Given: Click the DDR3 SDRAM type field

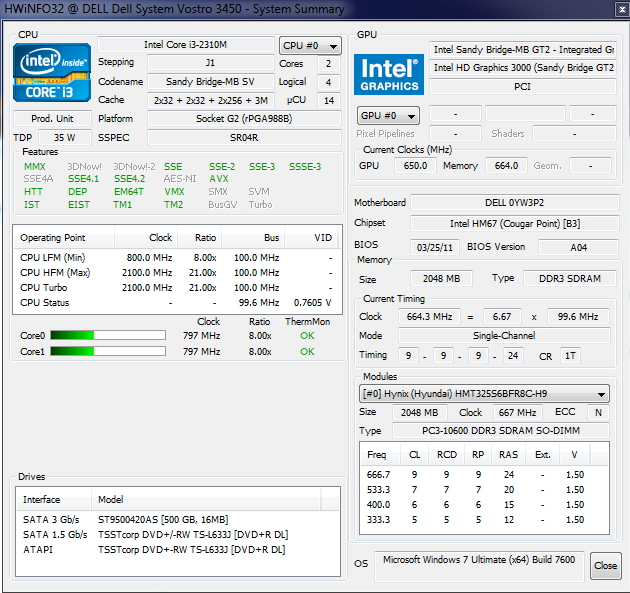Looking at the screenshot, I should (570, 278).
